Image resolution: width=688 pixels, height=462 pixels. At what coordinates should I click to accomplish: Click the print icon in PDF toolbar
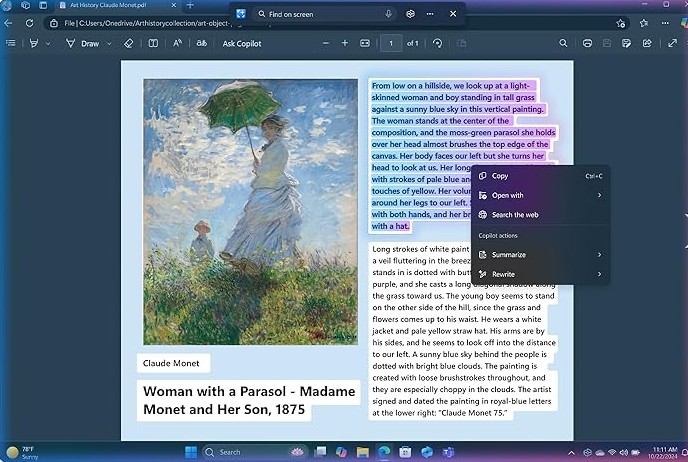[587, 43]
